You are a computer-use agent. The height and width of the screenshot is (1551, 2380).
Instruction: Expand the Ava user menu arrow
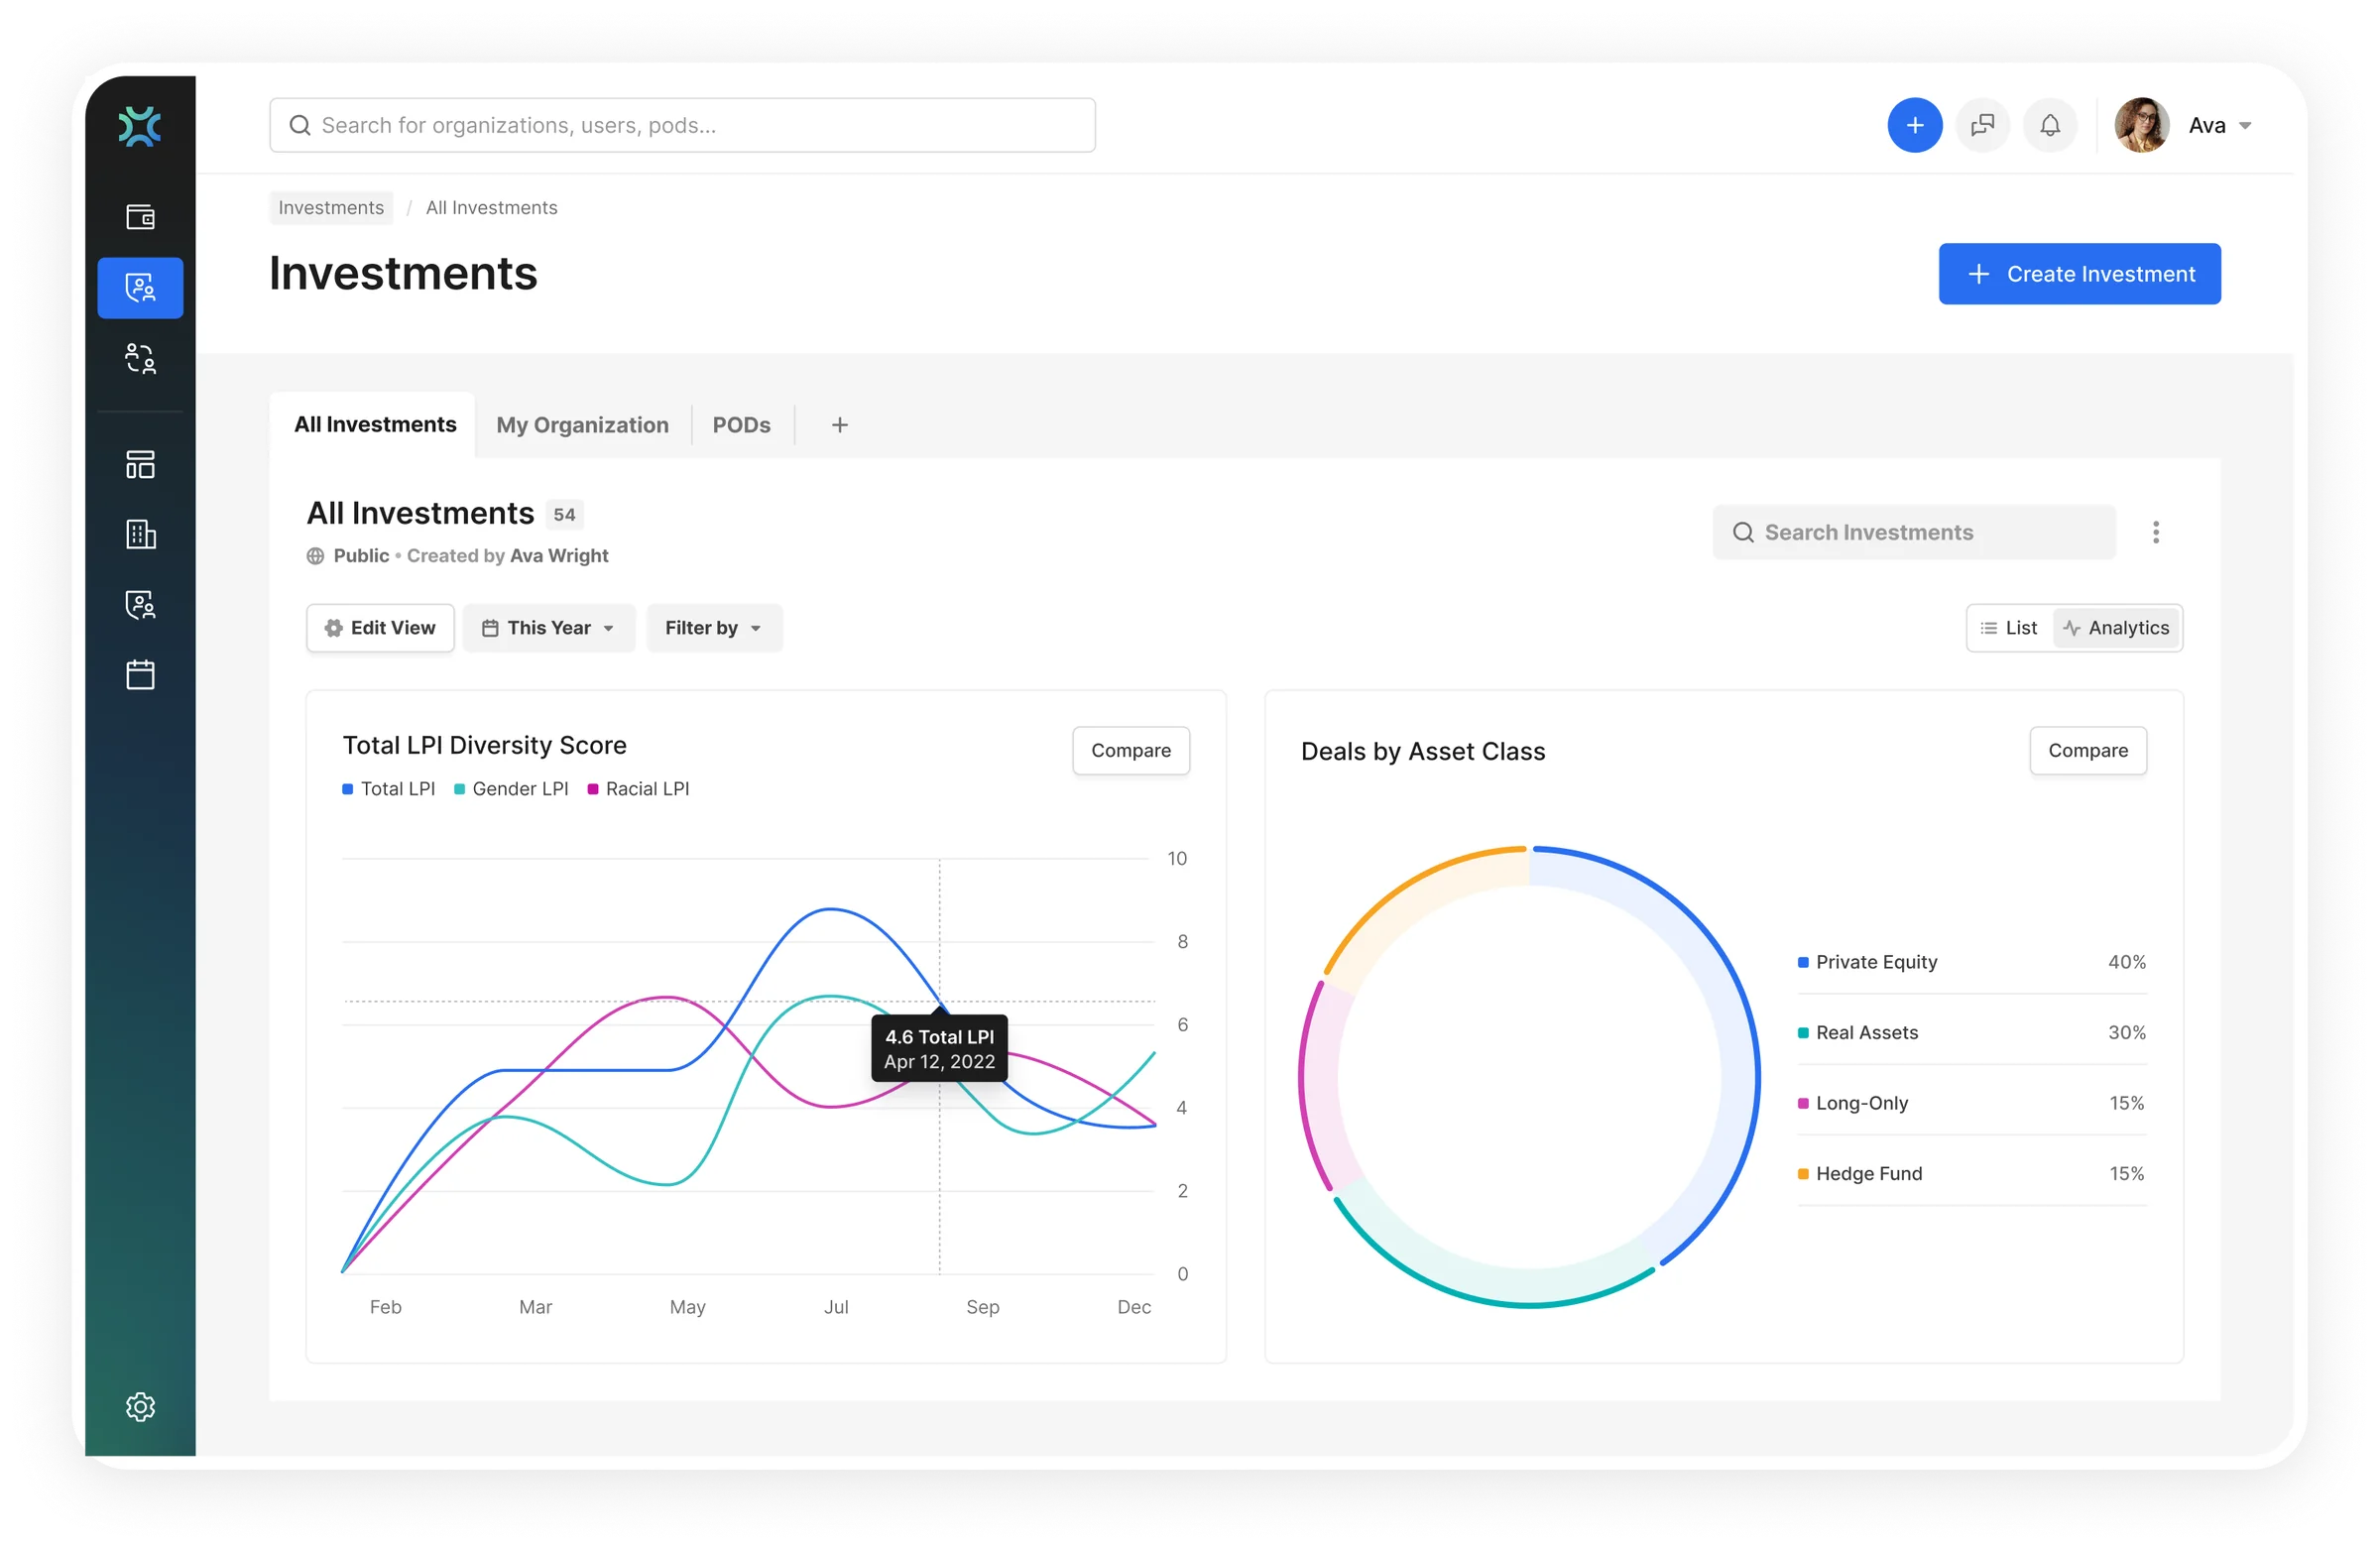[x=2245, y=126]
